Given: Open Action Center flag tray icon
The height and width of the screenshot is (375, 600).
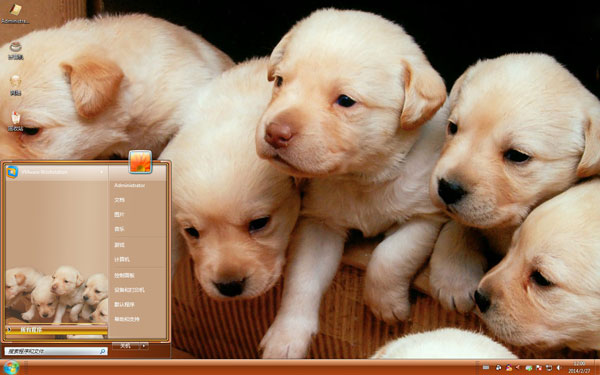Looking at the screenshot, I should [x=539, y=368].
